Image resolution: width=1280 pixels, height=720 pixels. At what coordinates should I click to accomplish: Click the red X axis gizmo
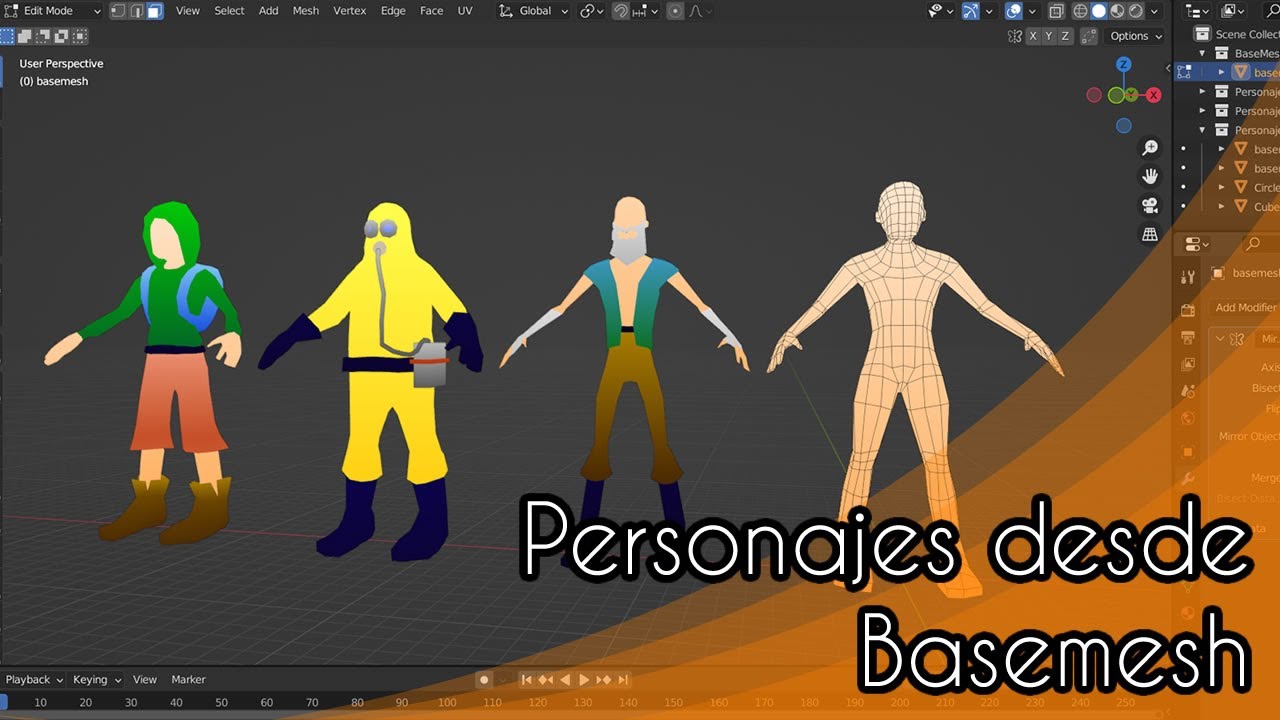1154,95
